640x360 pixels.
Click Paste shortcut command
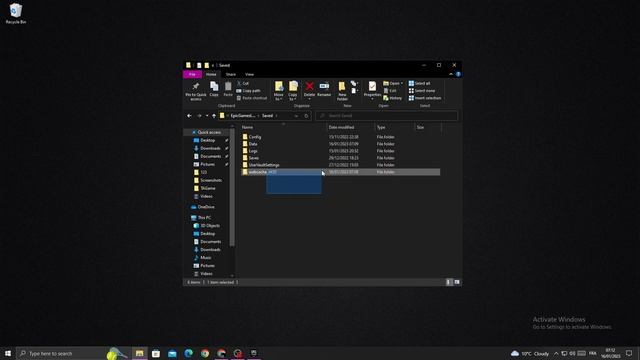(251, 98)
